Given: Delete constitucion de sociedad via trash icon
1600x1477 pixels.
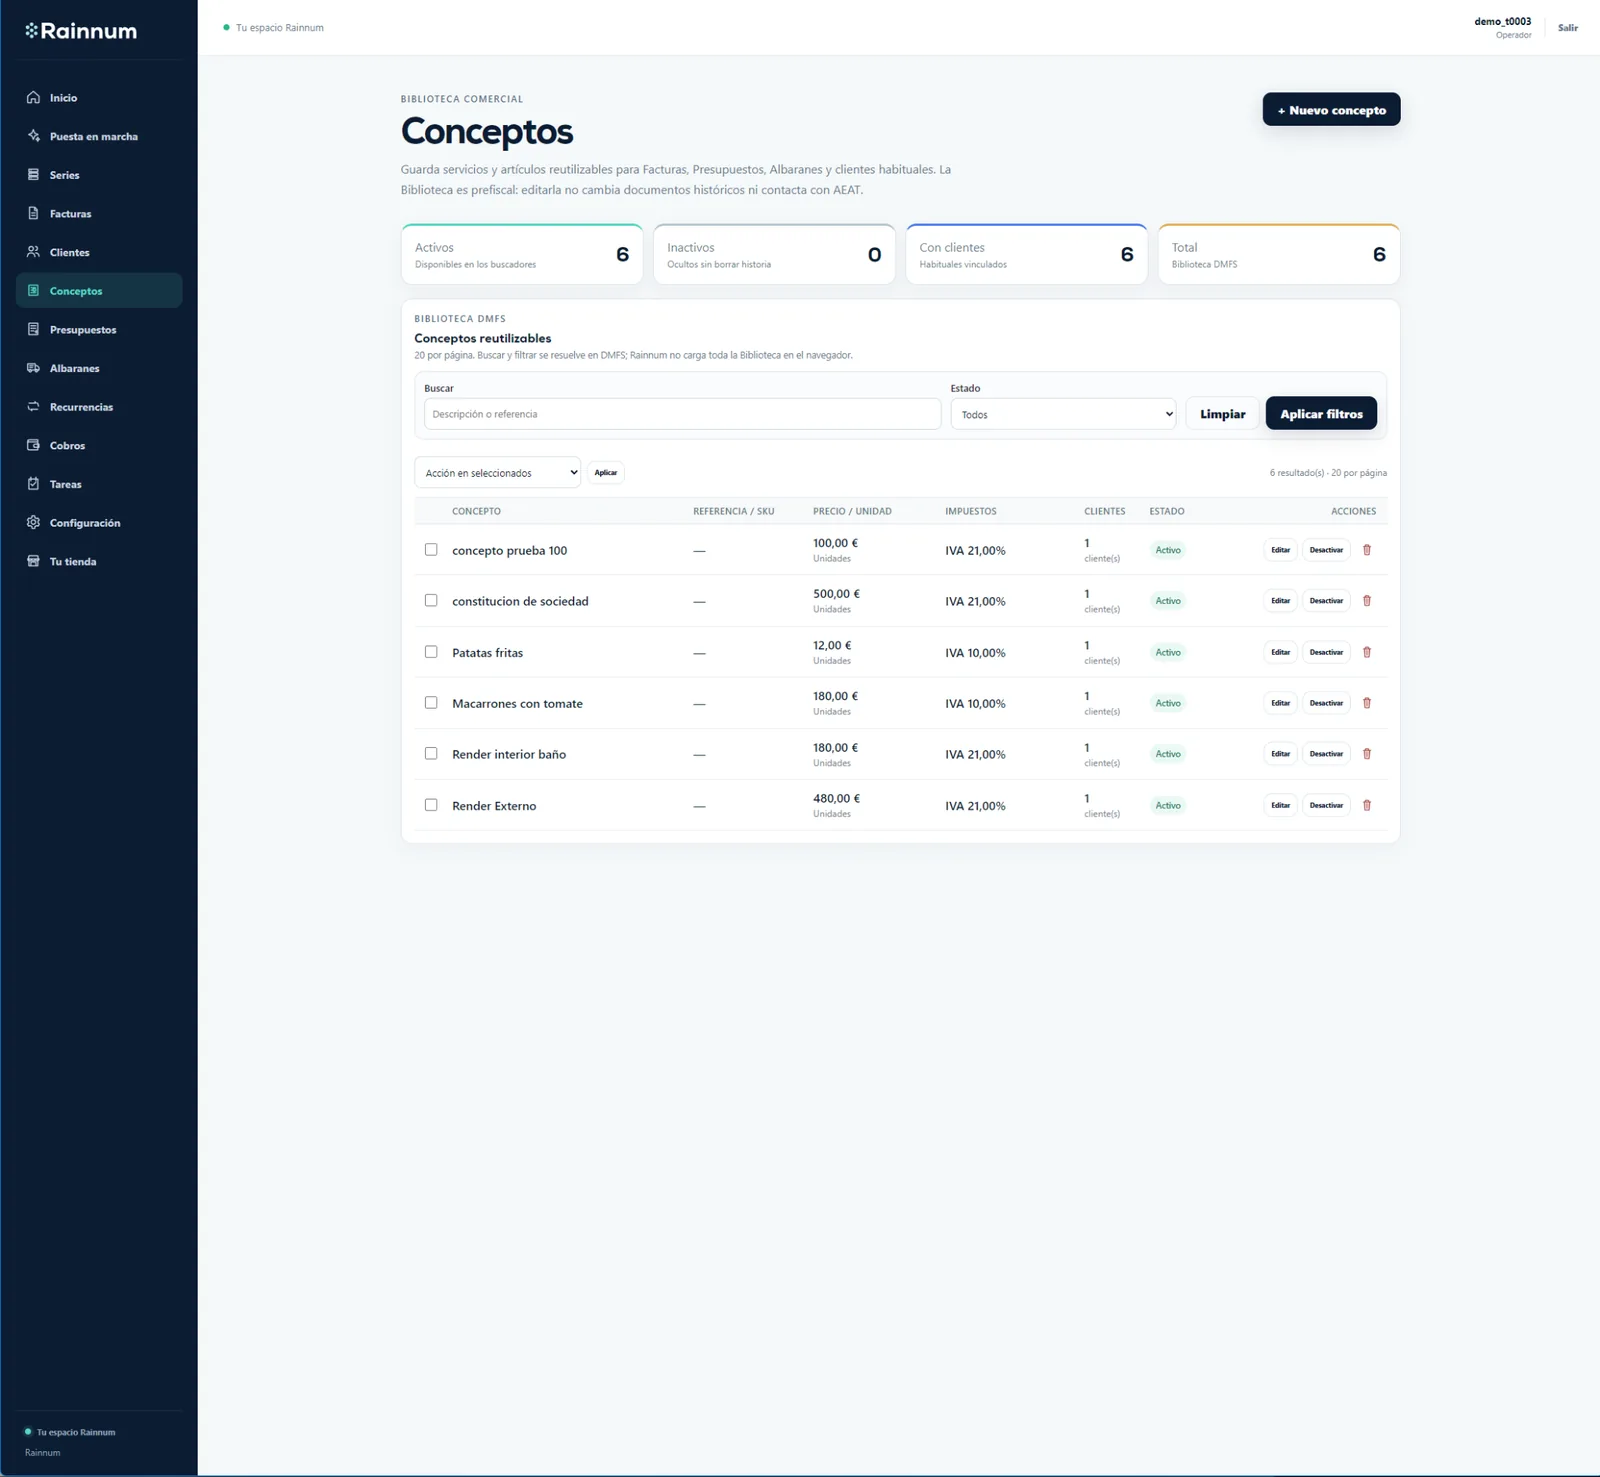Looking at the screenshot, I should tap(1367, 601).
